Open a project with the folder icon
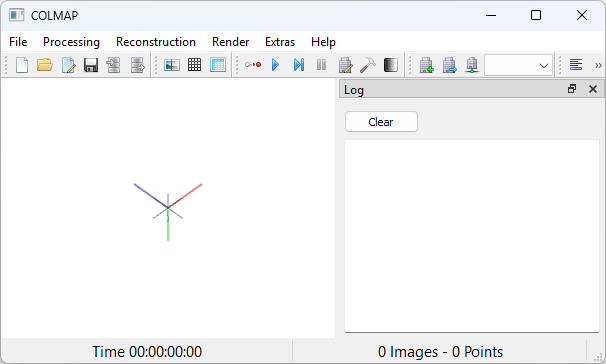The height and width of the screenshot is (364, 606). (x=45, y=65)
